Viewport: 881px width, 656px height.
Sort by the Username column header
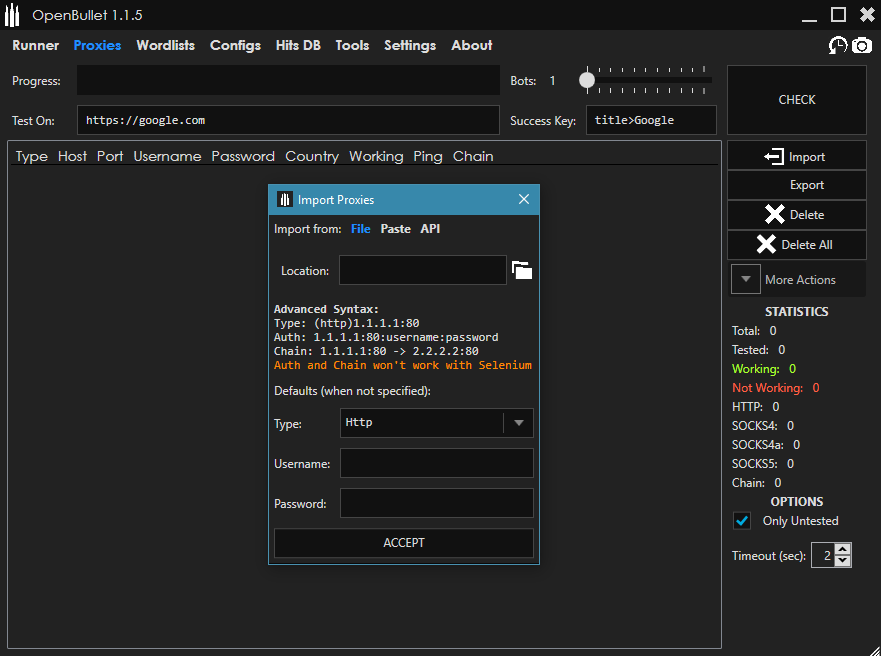click(167, 156)
